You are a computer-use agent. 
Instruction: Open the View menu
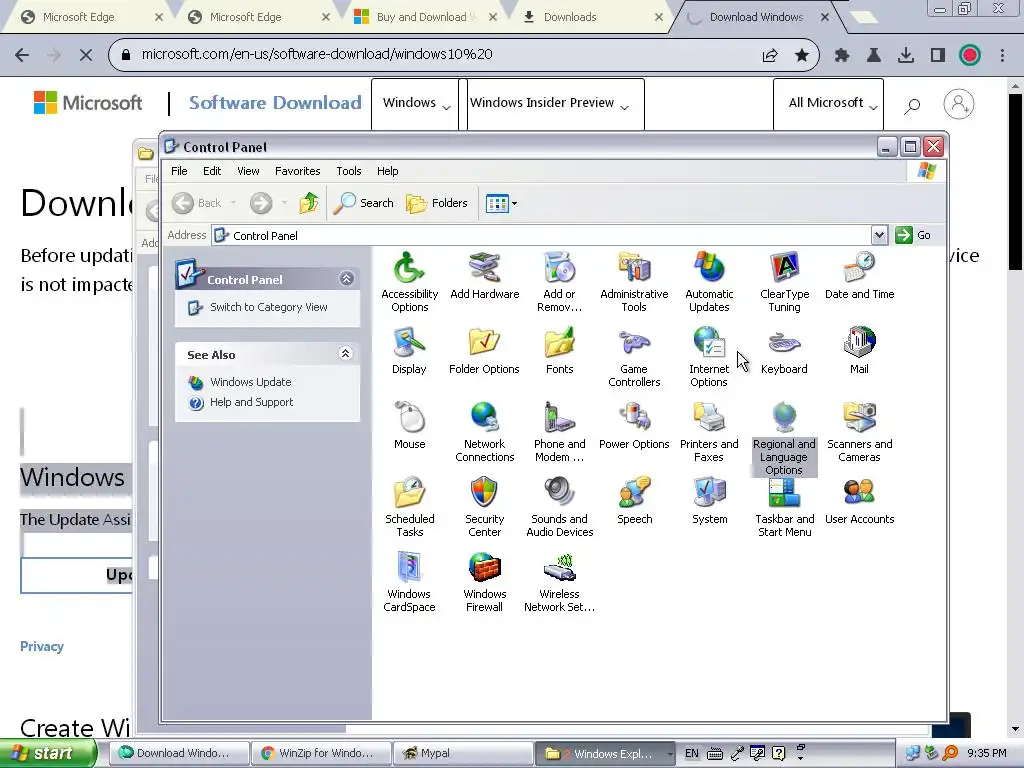[248, 171]
